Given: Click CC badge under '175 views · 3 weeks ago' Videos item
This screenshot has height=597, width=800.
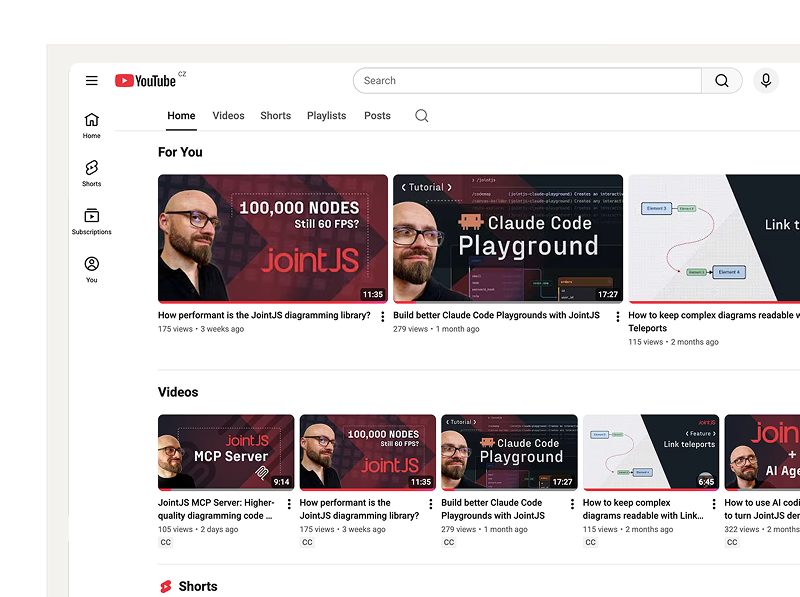Looking at the screenshot, I should [x=307, y=542].
